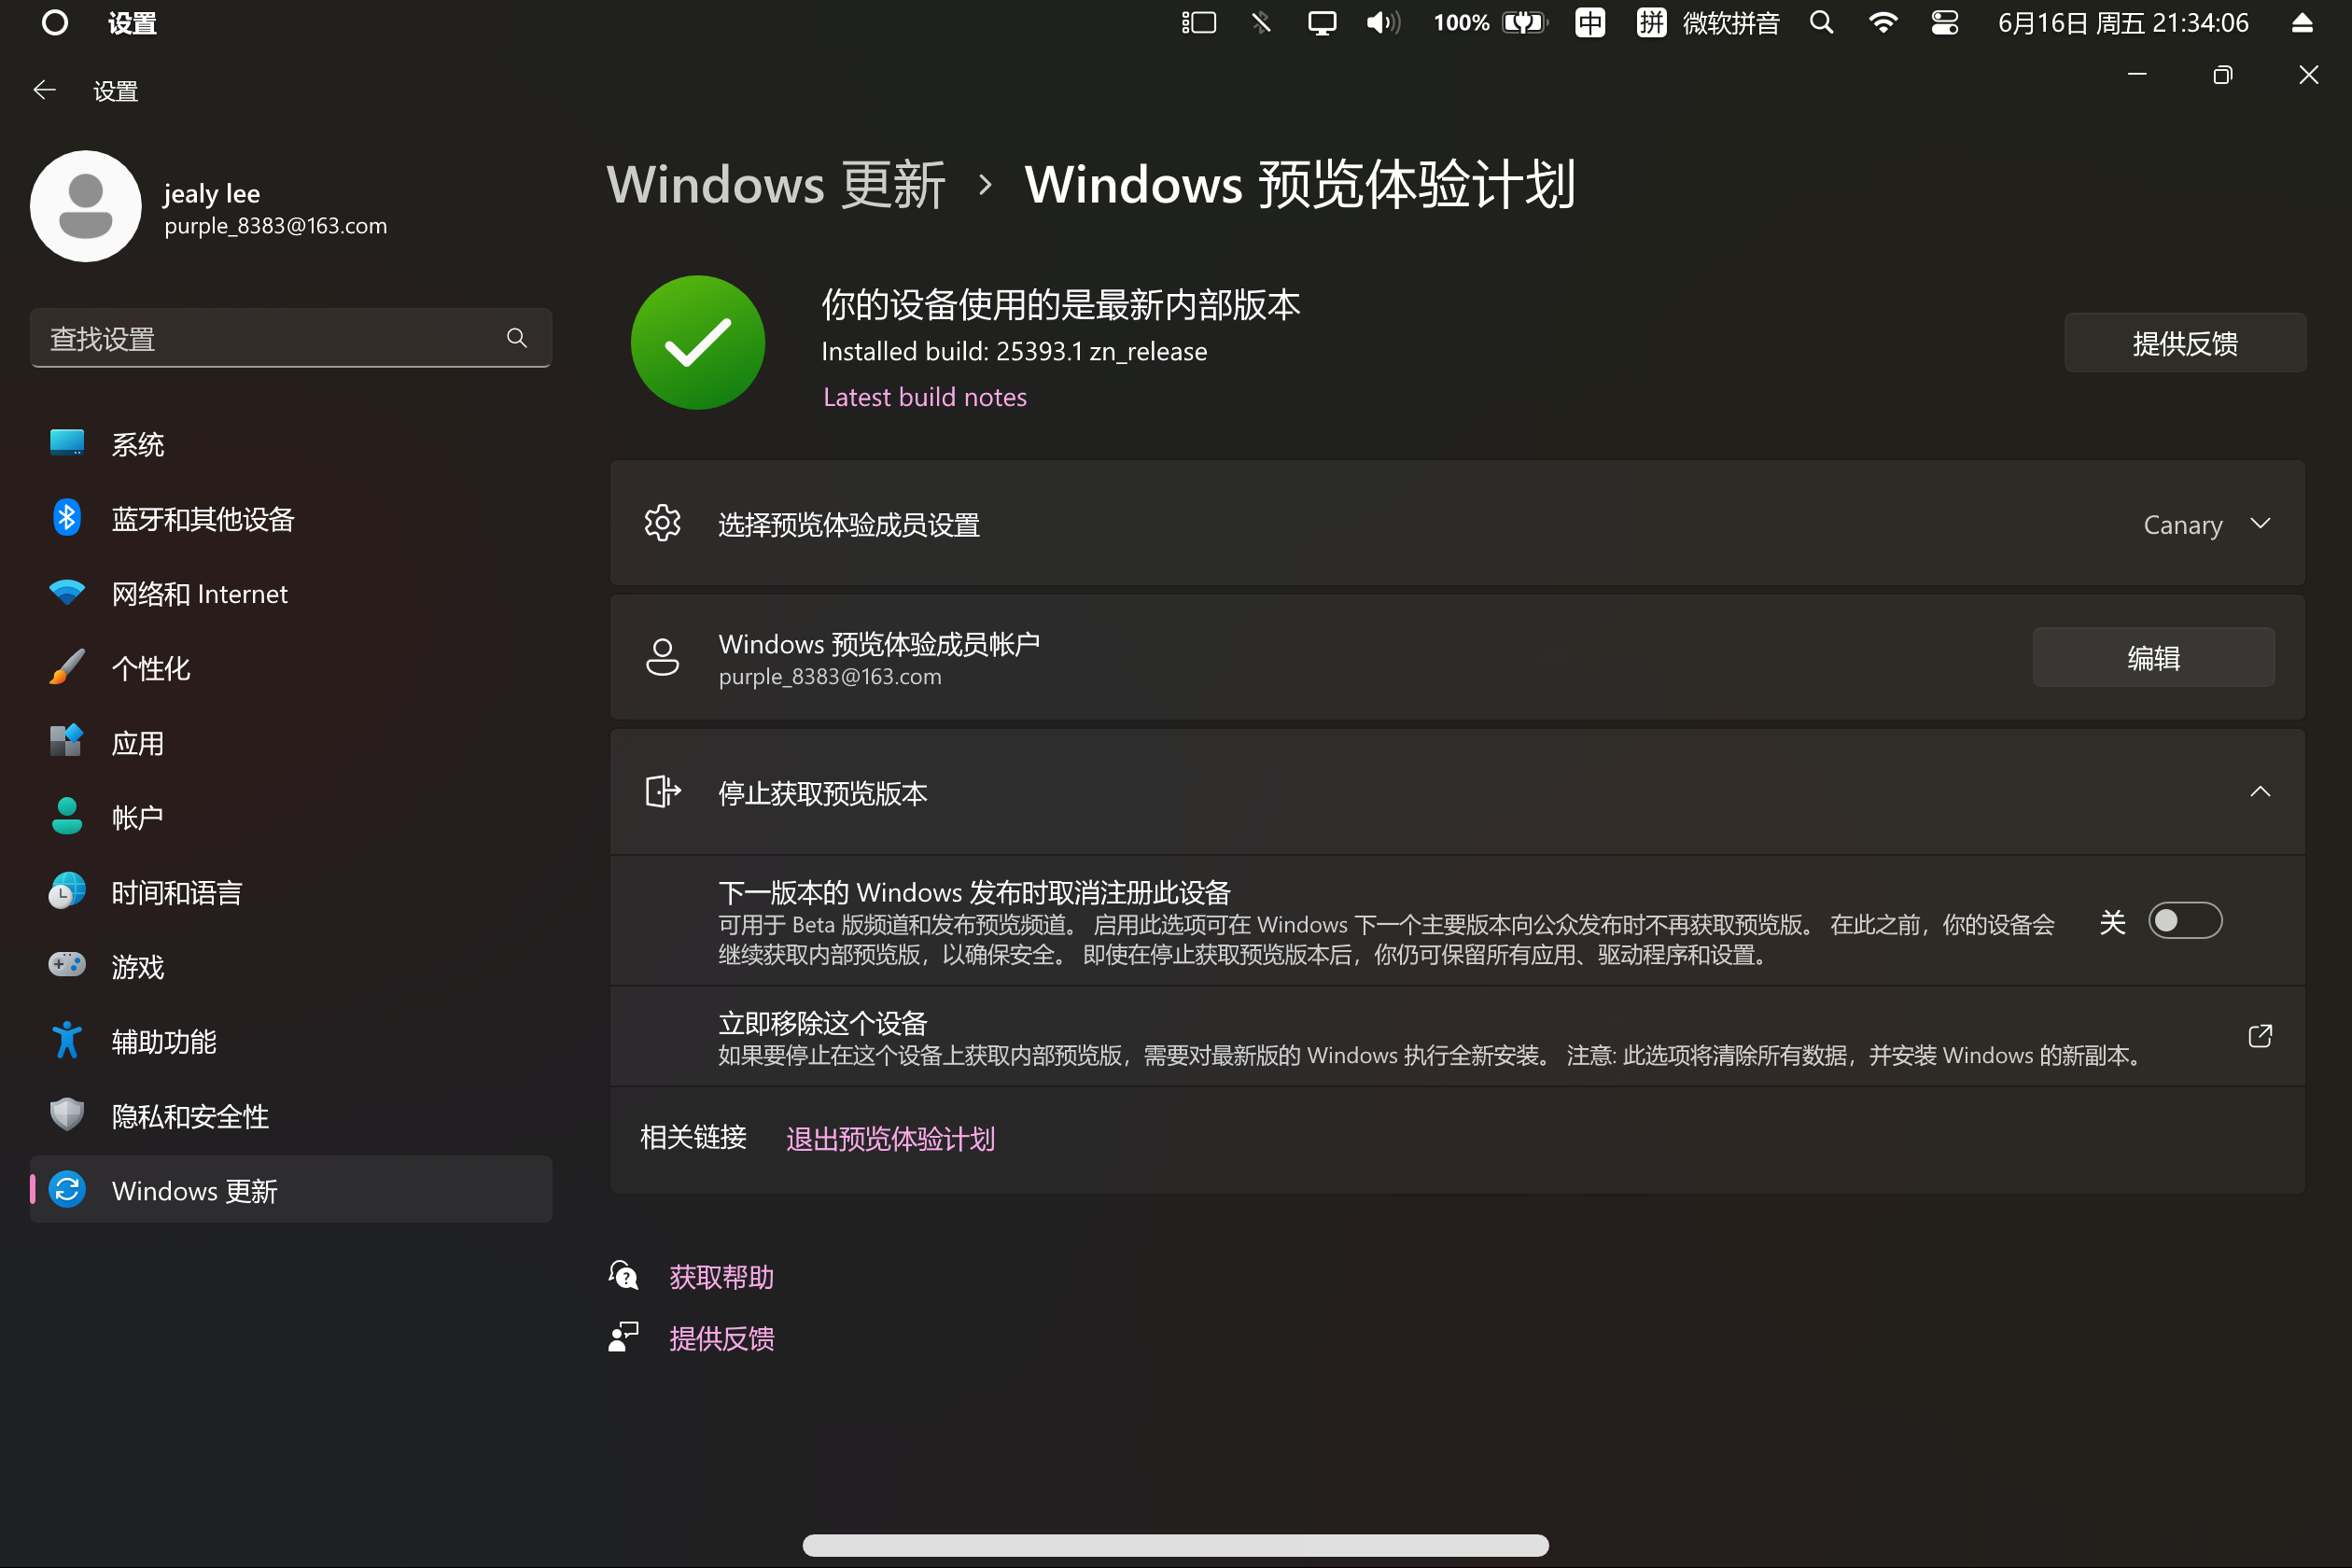
Task: Open Control Center in the menu bar
Action: 1945,22
